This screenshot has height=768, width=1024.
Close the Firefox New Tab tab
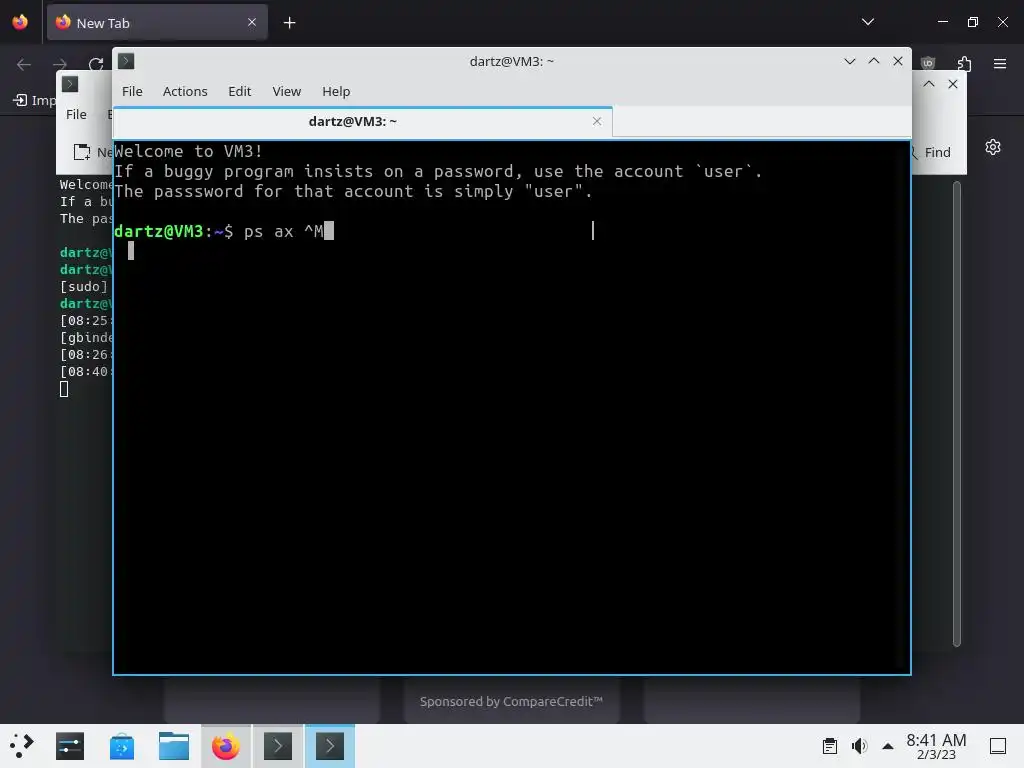(252, 23)
